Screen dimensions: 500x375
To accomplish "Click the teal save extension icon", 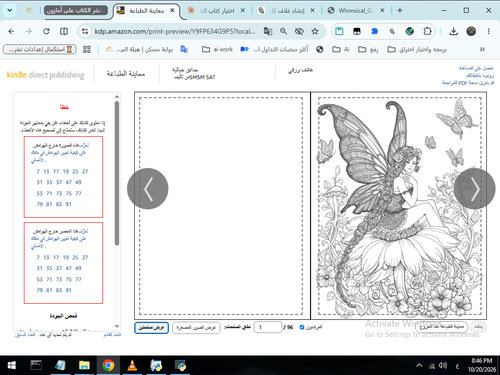I will click(x=339, y=31).
